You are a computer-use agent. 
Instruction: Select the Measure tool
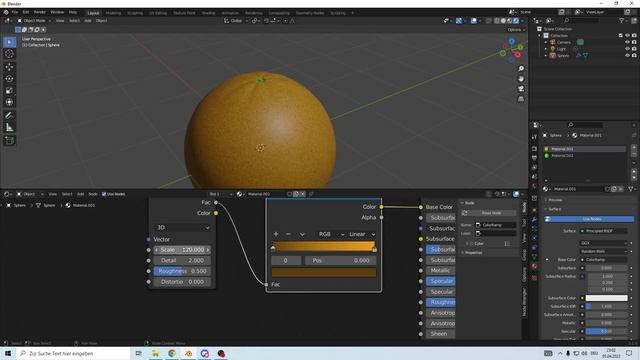pyautogui.click(x=9, y=128)
